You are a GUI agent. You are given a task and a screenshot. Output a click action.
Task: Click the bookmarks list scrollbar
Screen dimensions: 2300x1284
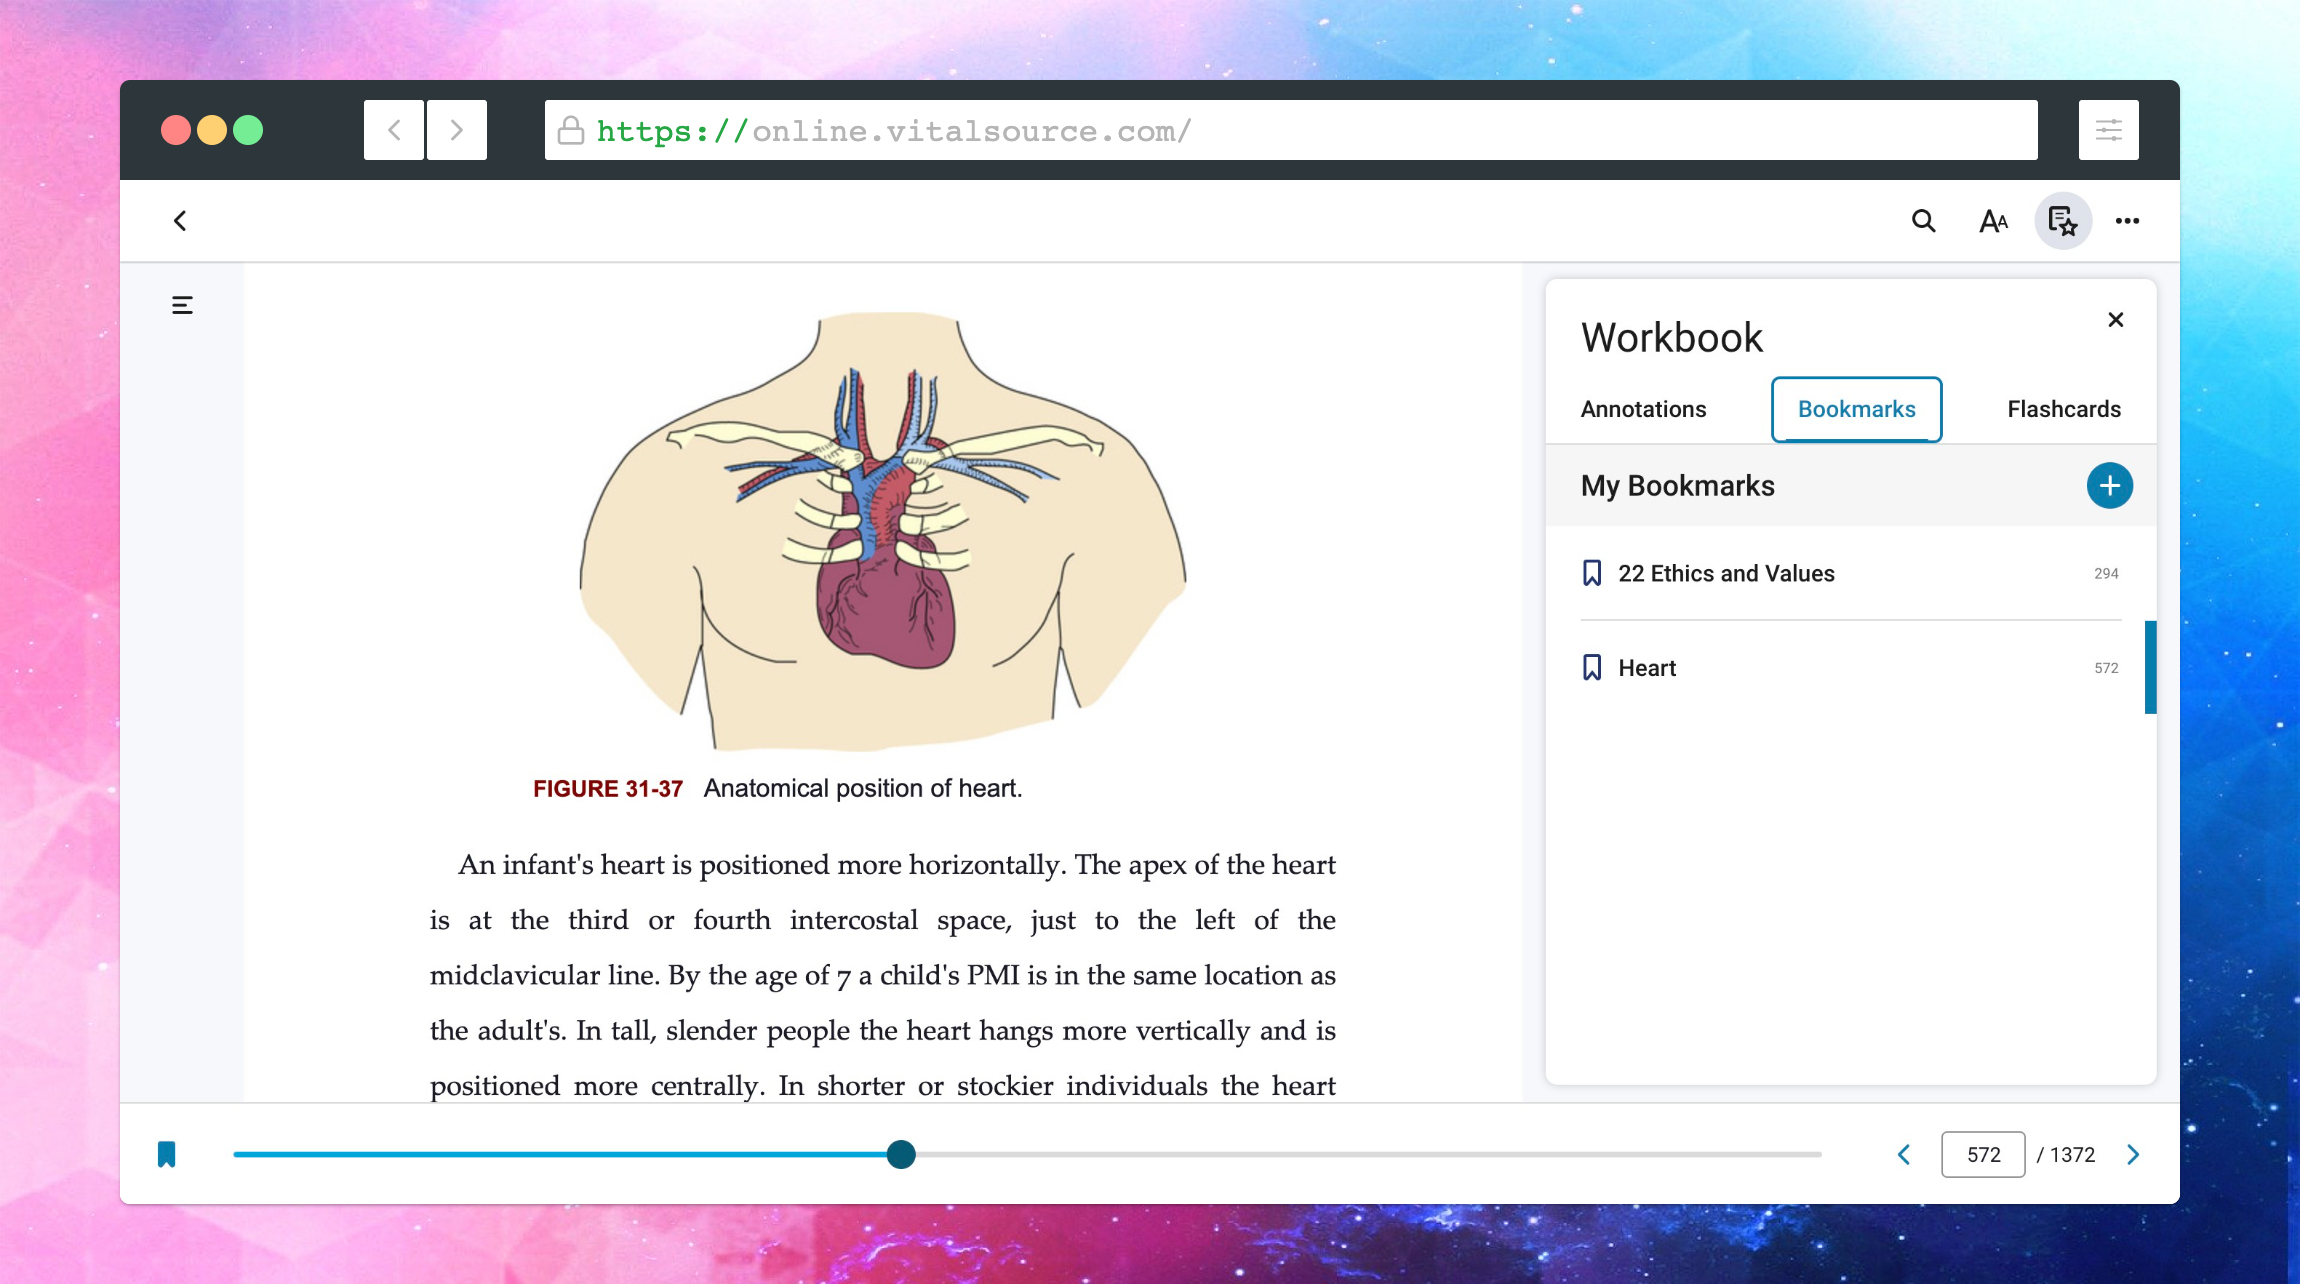2149,667
